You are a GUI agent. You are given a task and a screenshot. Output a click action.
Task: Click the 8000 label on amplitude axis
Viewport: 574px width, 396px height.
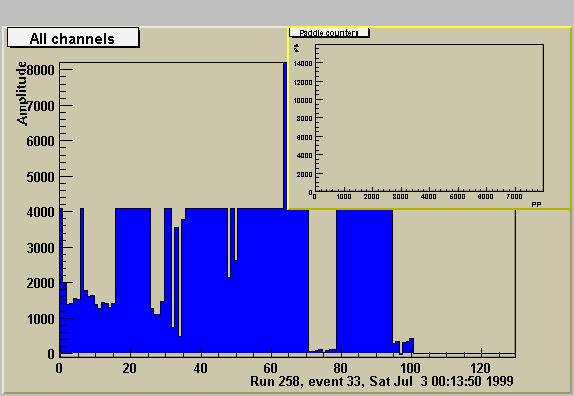coord(40,70)
